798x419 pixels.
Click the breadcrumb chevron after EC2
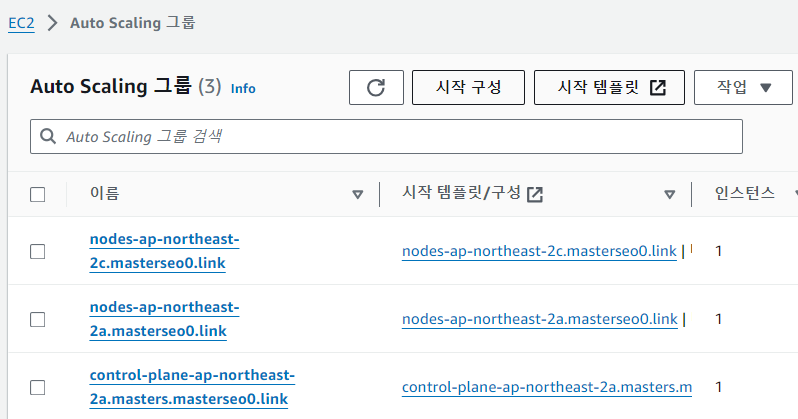click(52, 23)
